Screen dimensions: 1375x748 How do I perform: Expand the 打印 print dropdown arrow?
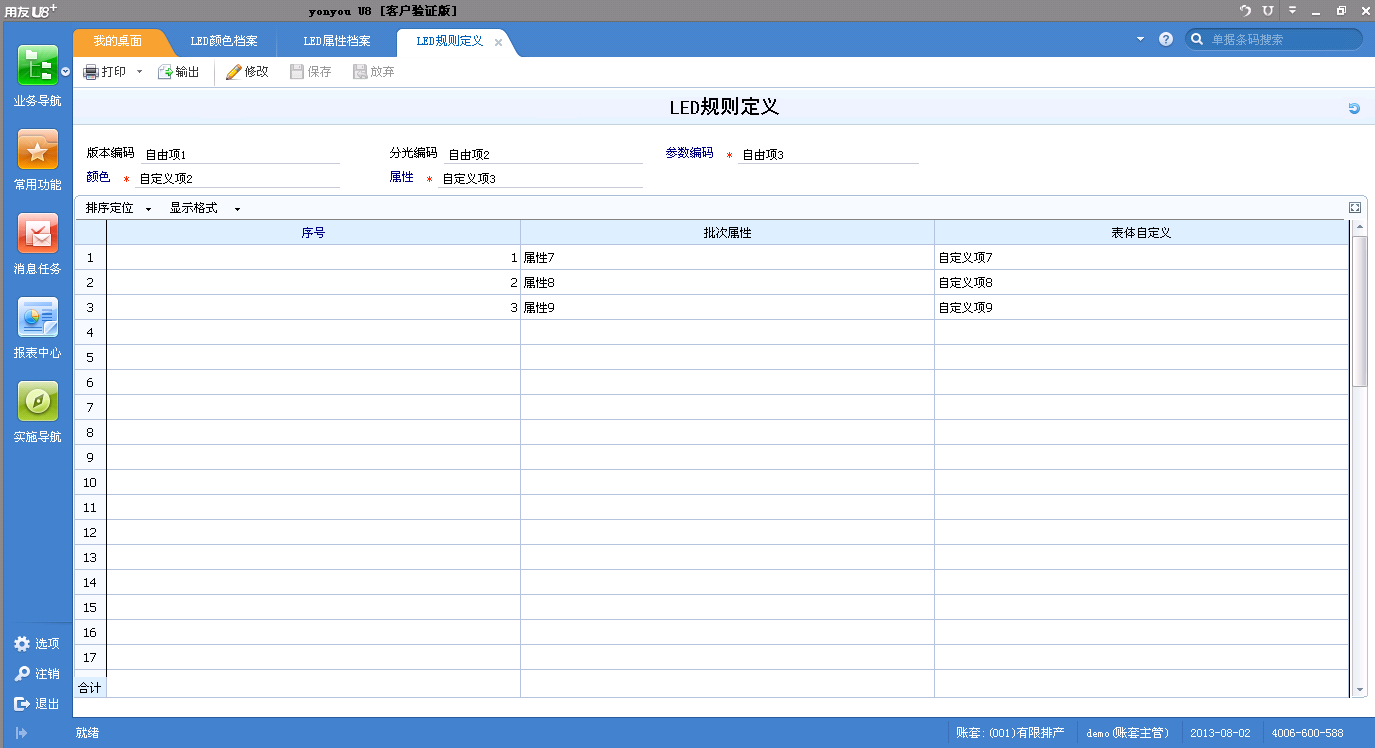tap(138, 71)
